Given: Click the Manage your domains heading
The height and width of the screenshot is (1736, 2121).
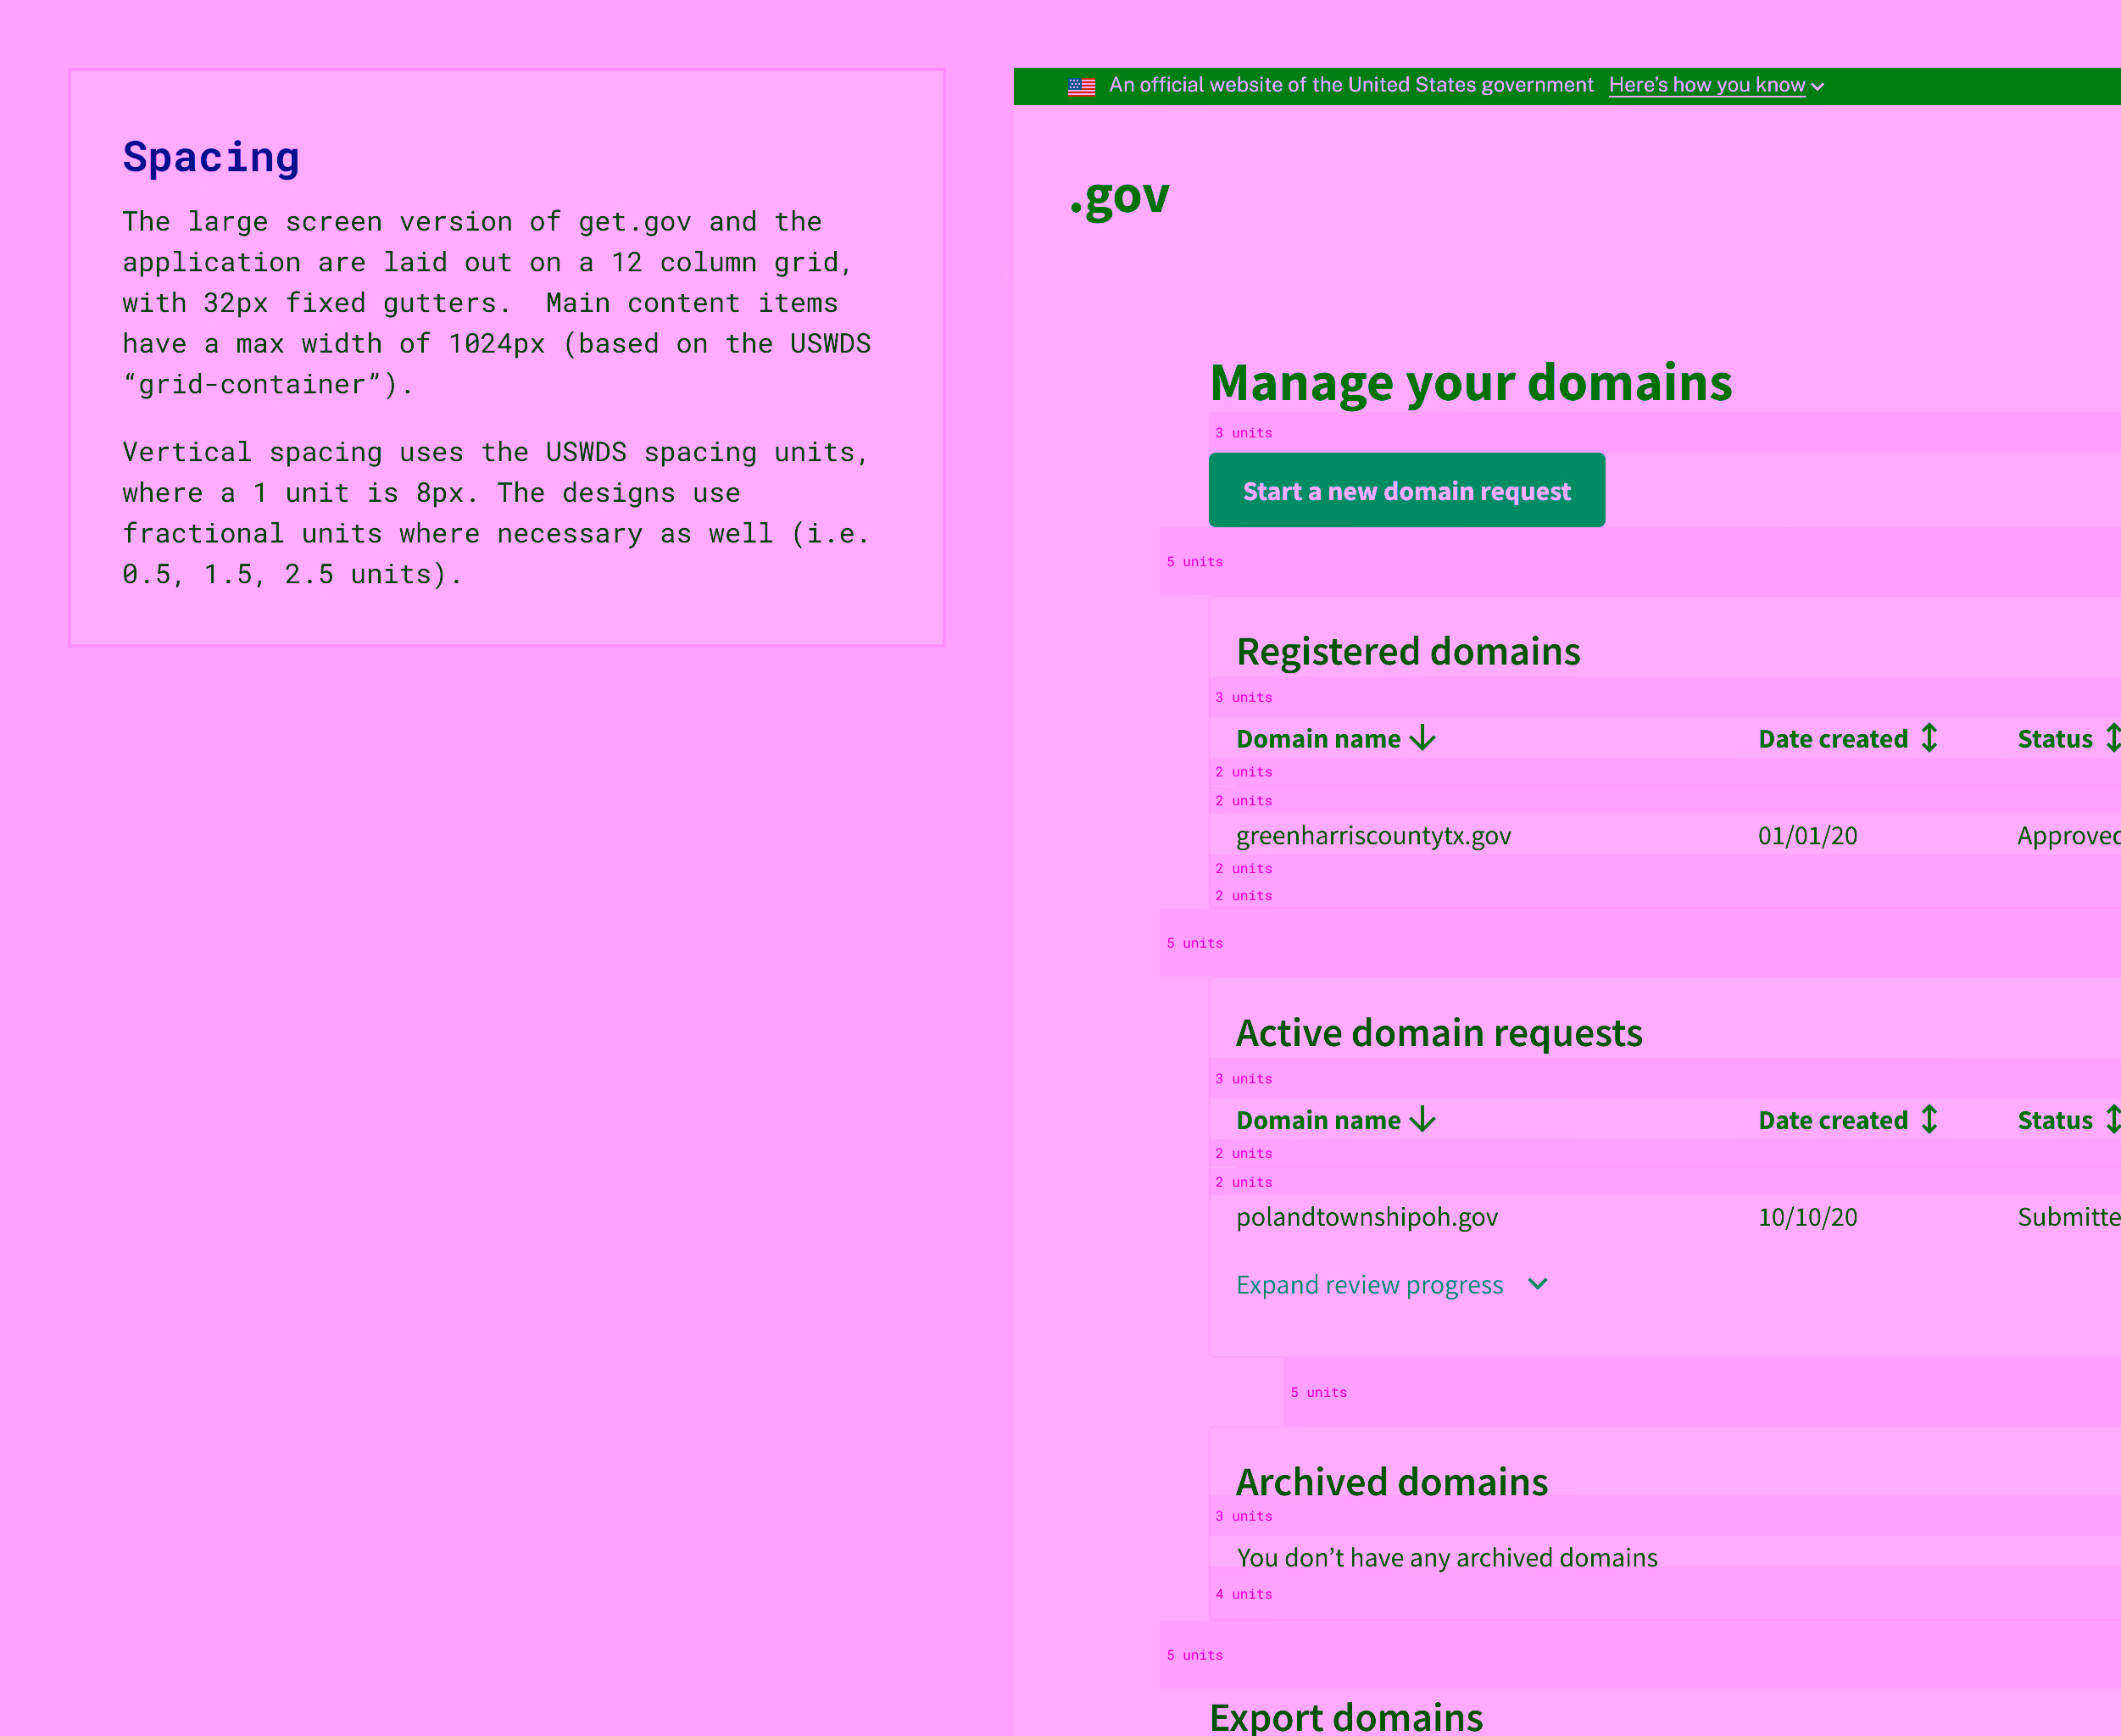Looking at the screenshot, I should tap(1470, 383).
